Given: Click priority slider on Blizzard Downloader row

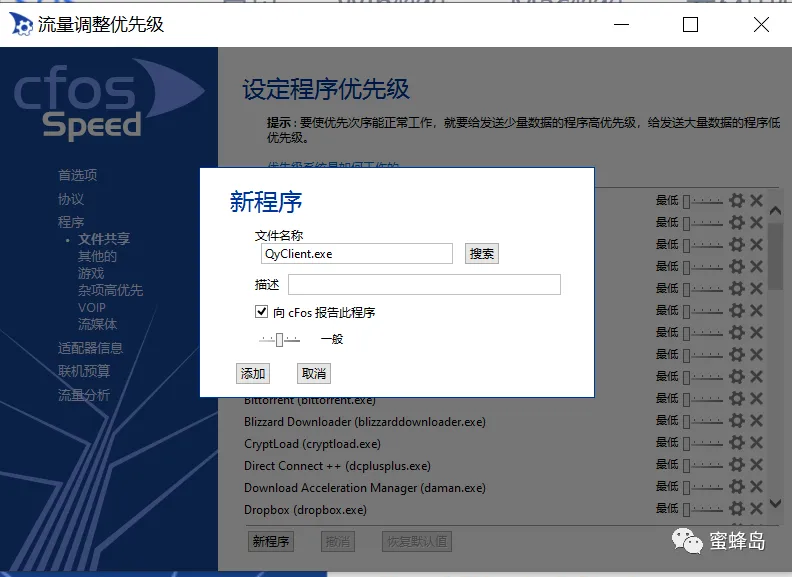Looking at the screenshot, I should pos(703,421).
